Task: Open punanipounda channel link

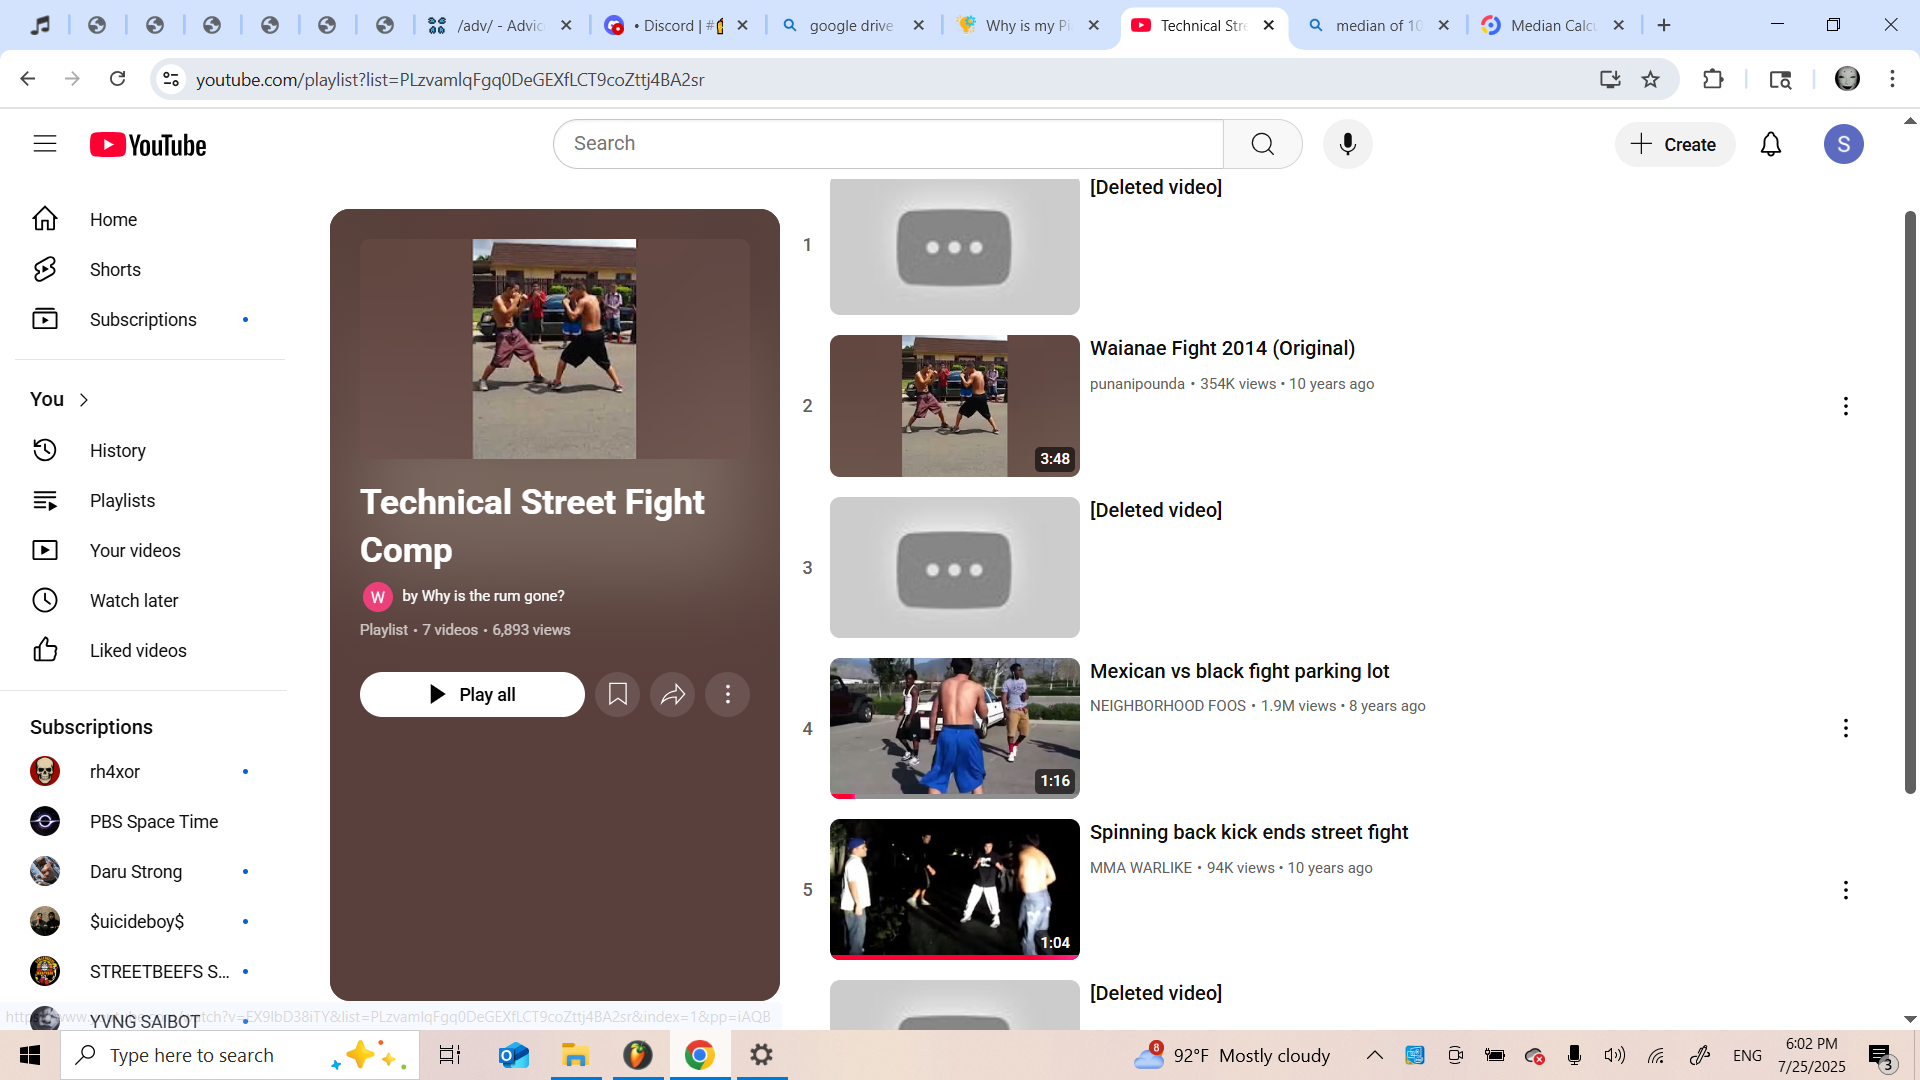Action: pyautogui.click(x=1137, y=384)
